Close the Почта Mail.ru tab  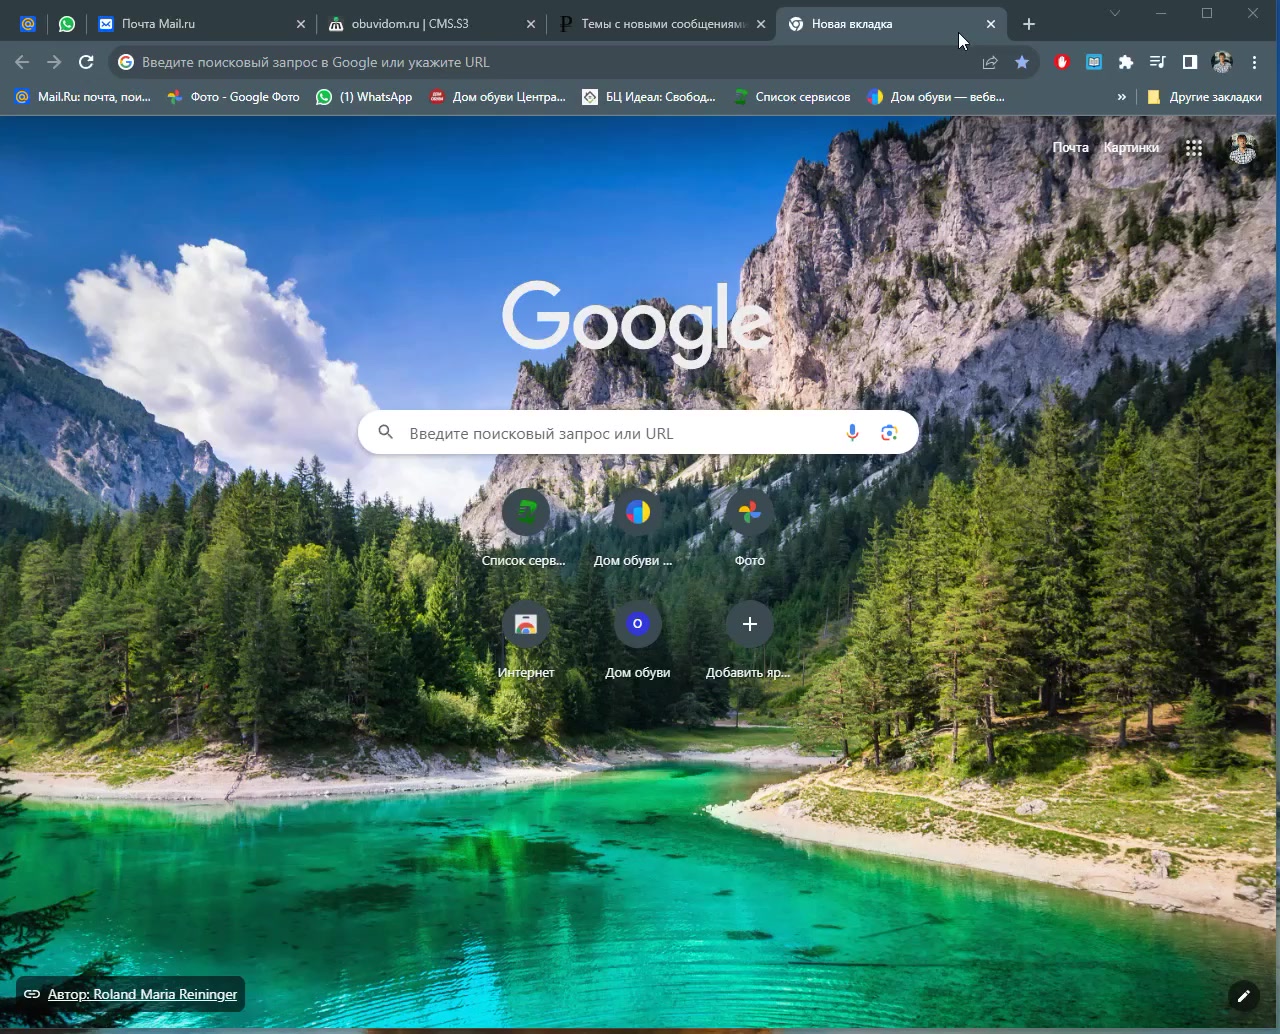tap(301, 24)
